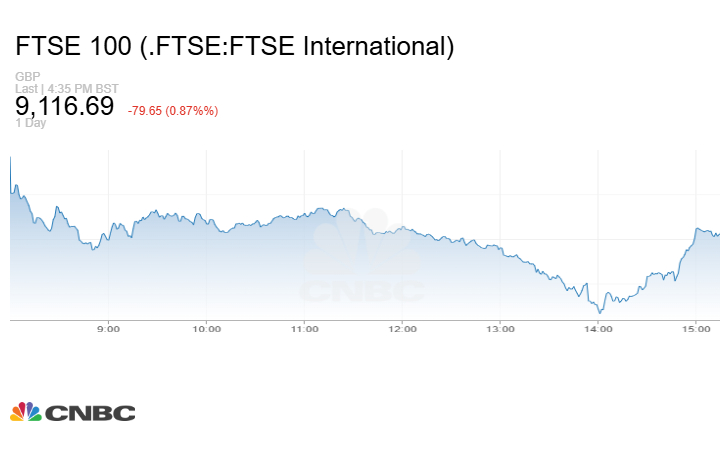Click the 11:00 time axis label
Image resolution: width=720 pixels, height=450 pixels.
coord(305,328)
